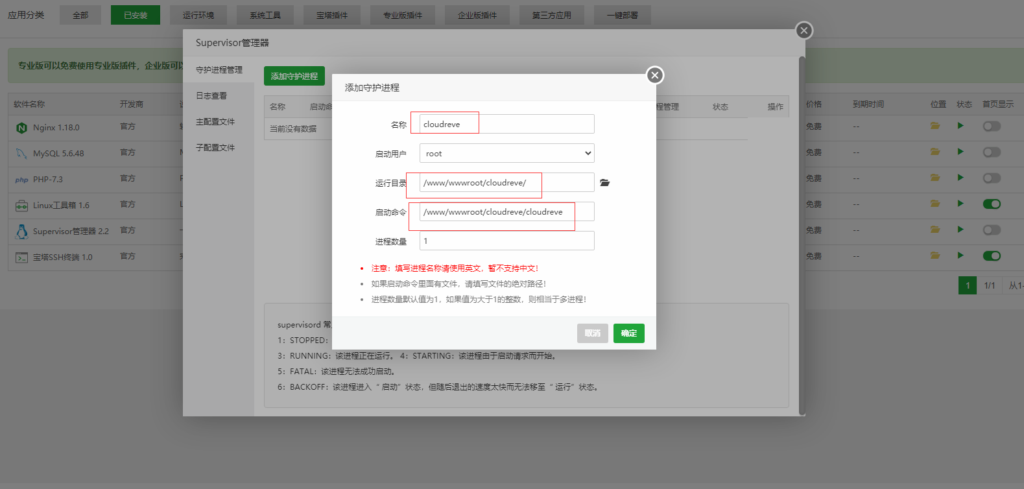Click the 宝塔SSH终端 terminal icon
Image resolution: width=1024 pixels, height=489 pixels.
[21, 257]
